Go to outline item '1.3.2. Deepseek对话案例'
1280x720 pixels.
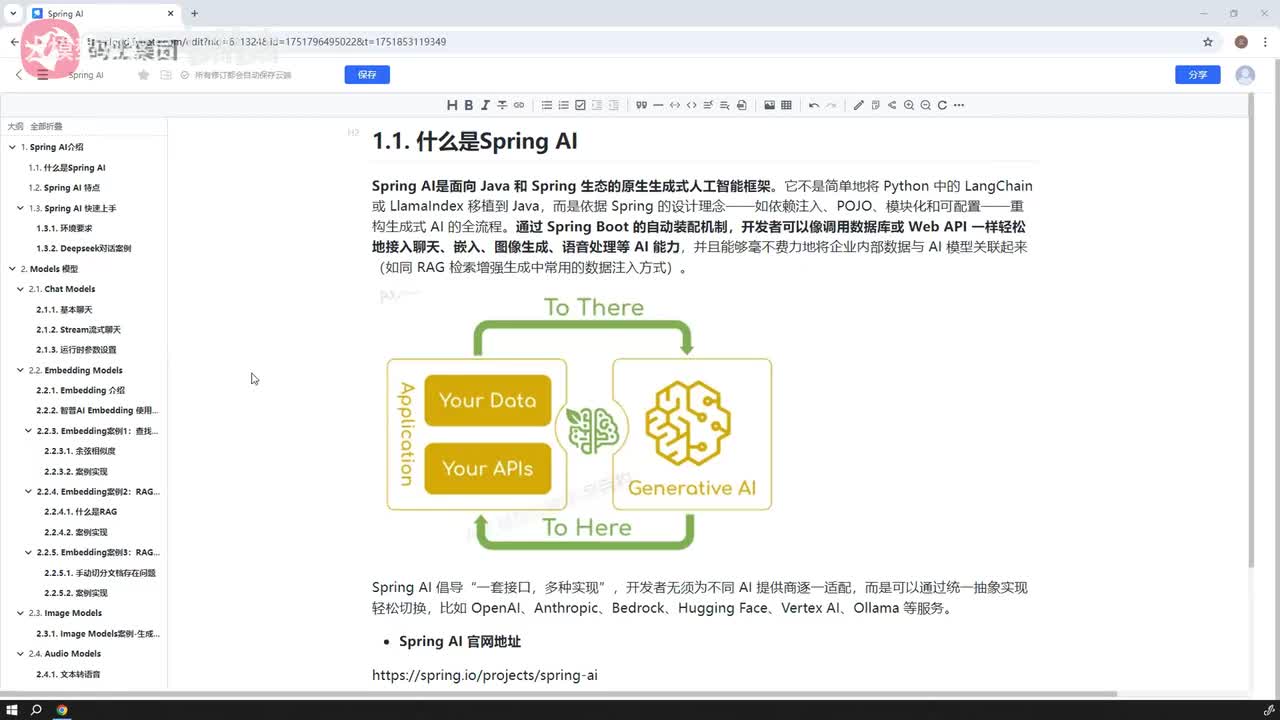84,248
